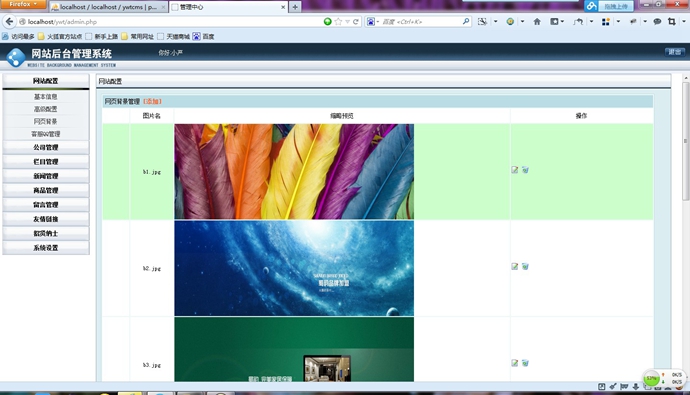Expand the 新闻管理 sidebar section

[x=46, y=176]
